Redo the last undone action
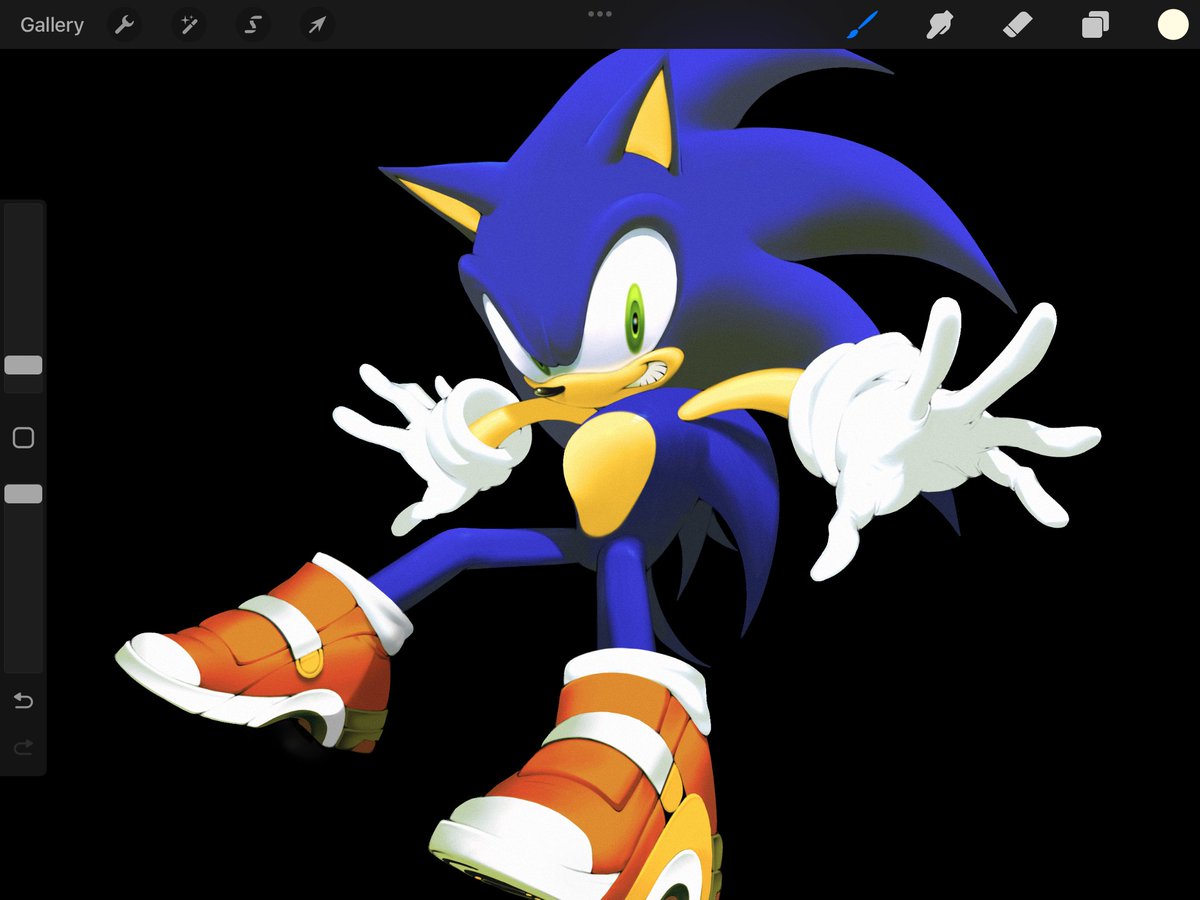Viewport: 1200px width, 900px height. pos(23,747)
